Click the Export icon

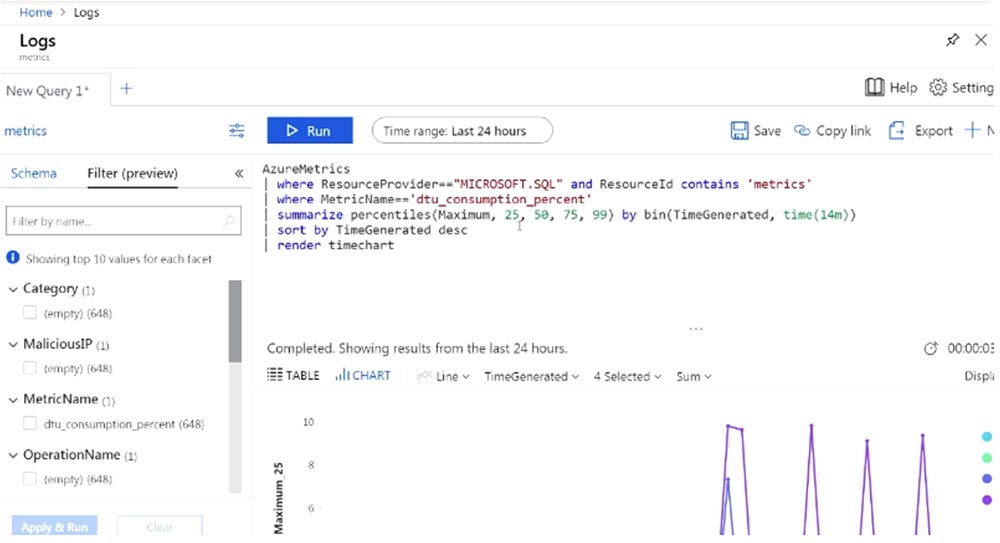pyautogui.click(x=896, y=131)
